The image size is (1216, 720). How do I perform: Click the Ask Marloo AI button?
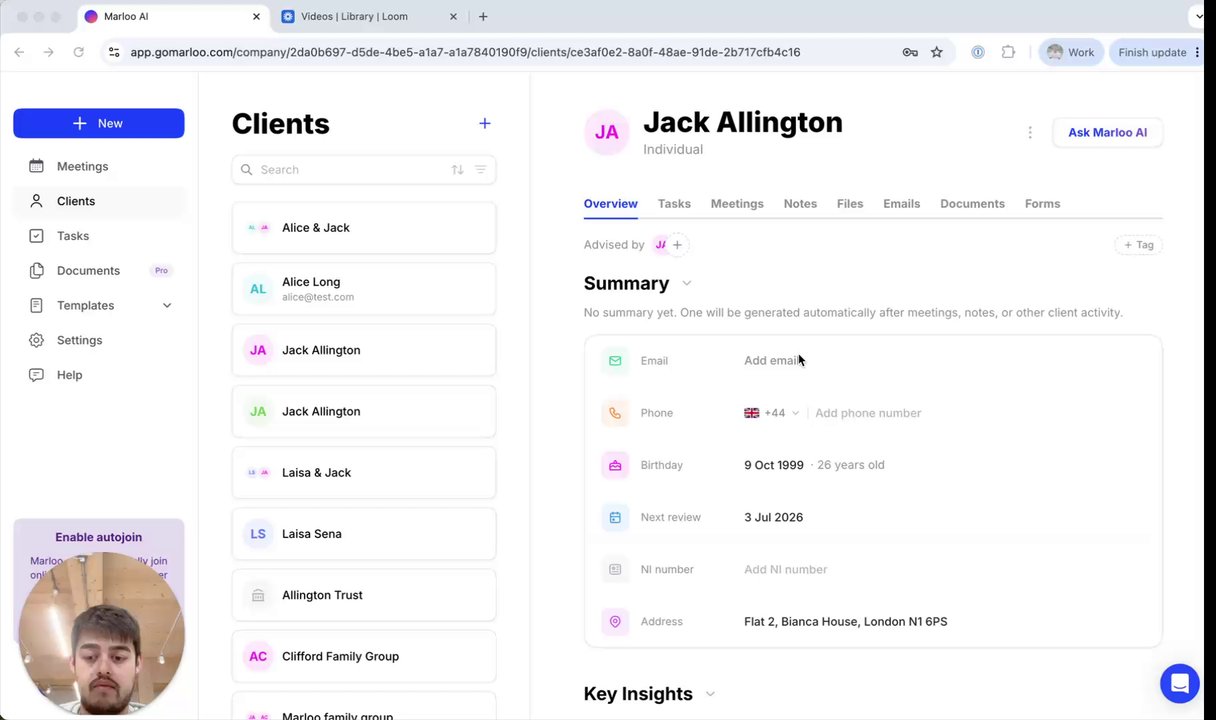pyautogui.click(x=1107, y=132)
